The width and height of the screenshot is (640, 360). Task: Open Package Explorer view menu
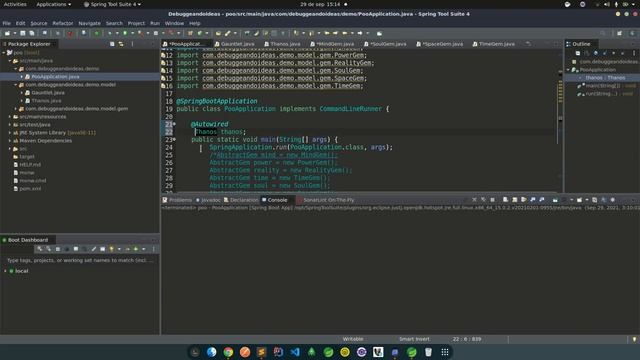click(x=132, y=44)
